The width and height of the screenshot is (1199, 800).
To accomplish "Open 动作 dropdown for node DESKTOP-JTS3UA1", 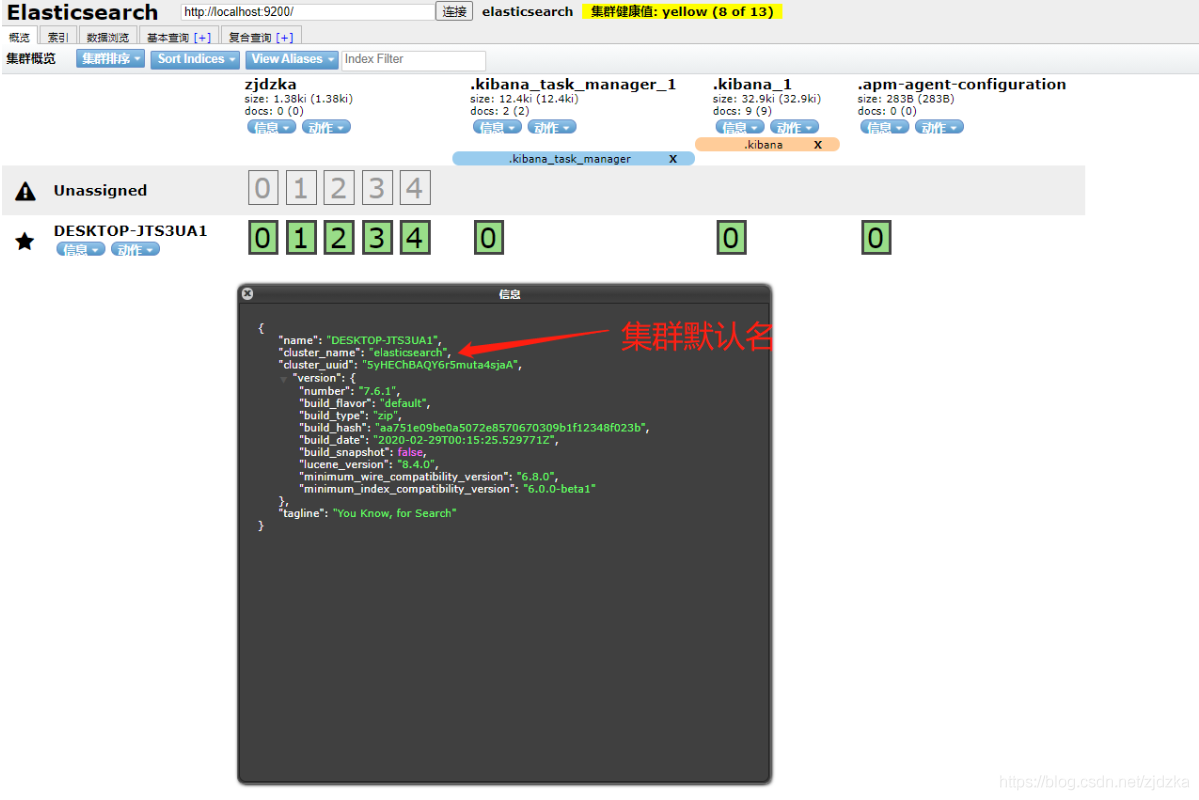I will (x=135, y=249).
